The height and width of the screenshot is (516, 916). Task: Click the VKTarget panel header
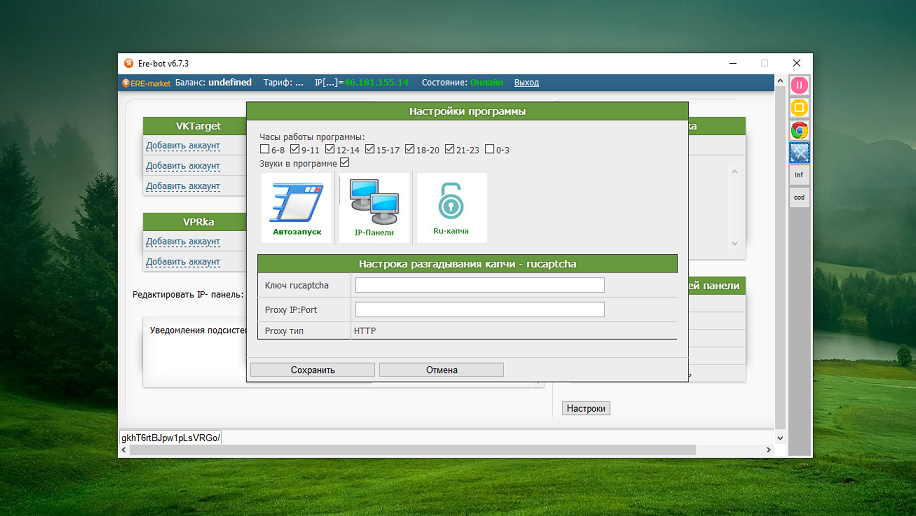pos(195,126)
